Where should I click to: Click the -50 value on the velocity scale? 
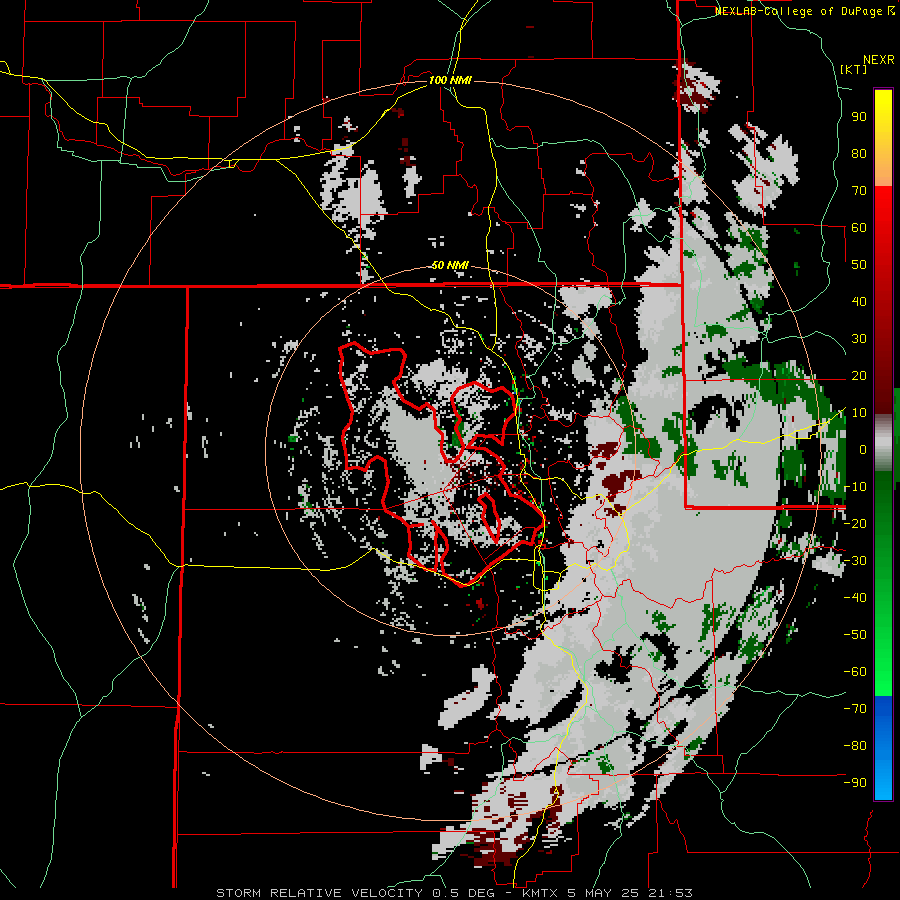[855, 635]
